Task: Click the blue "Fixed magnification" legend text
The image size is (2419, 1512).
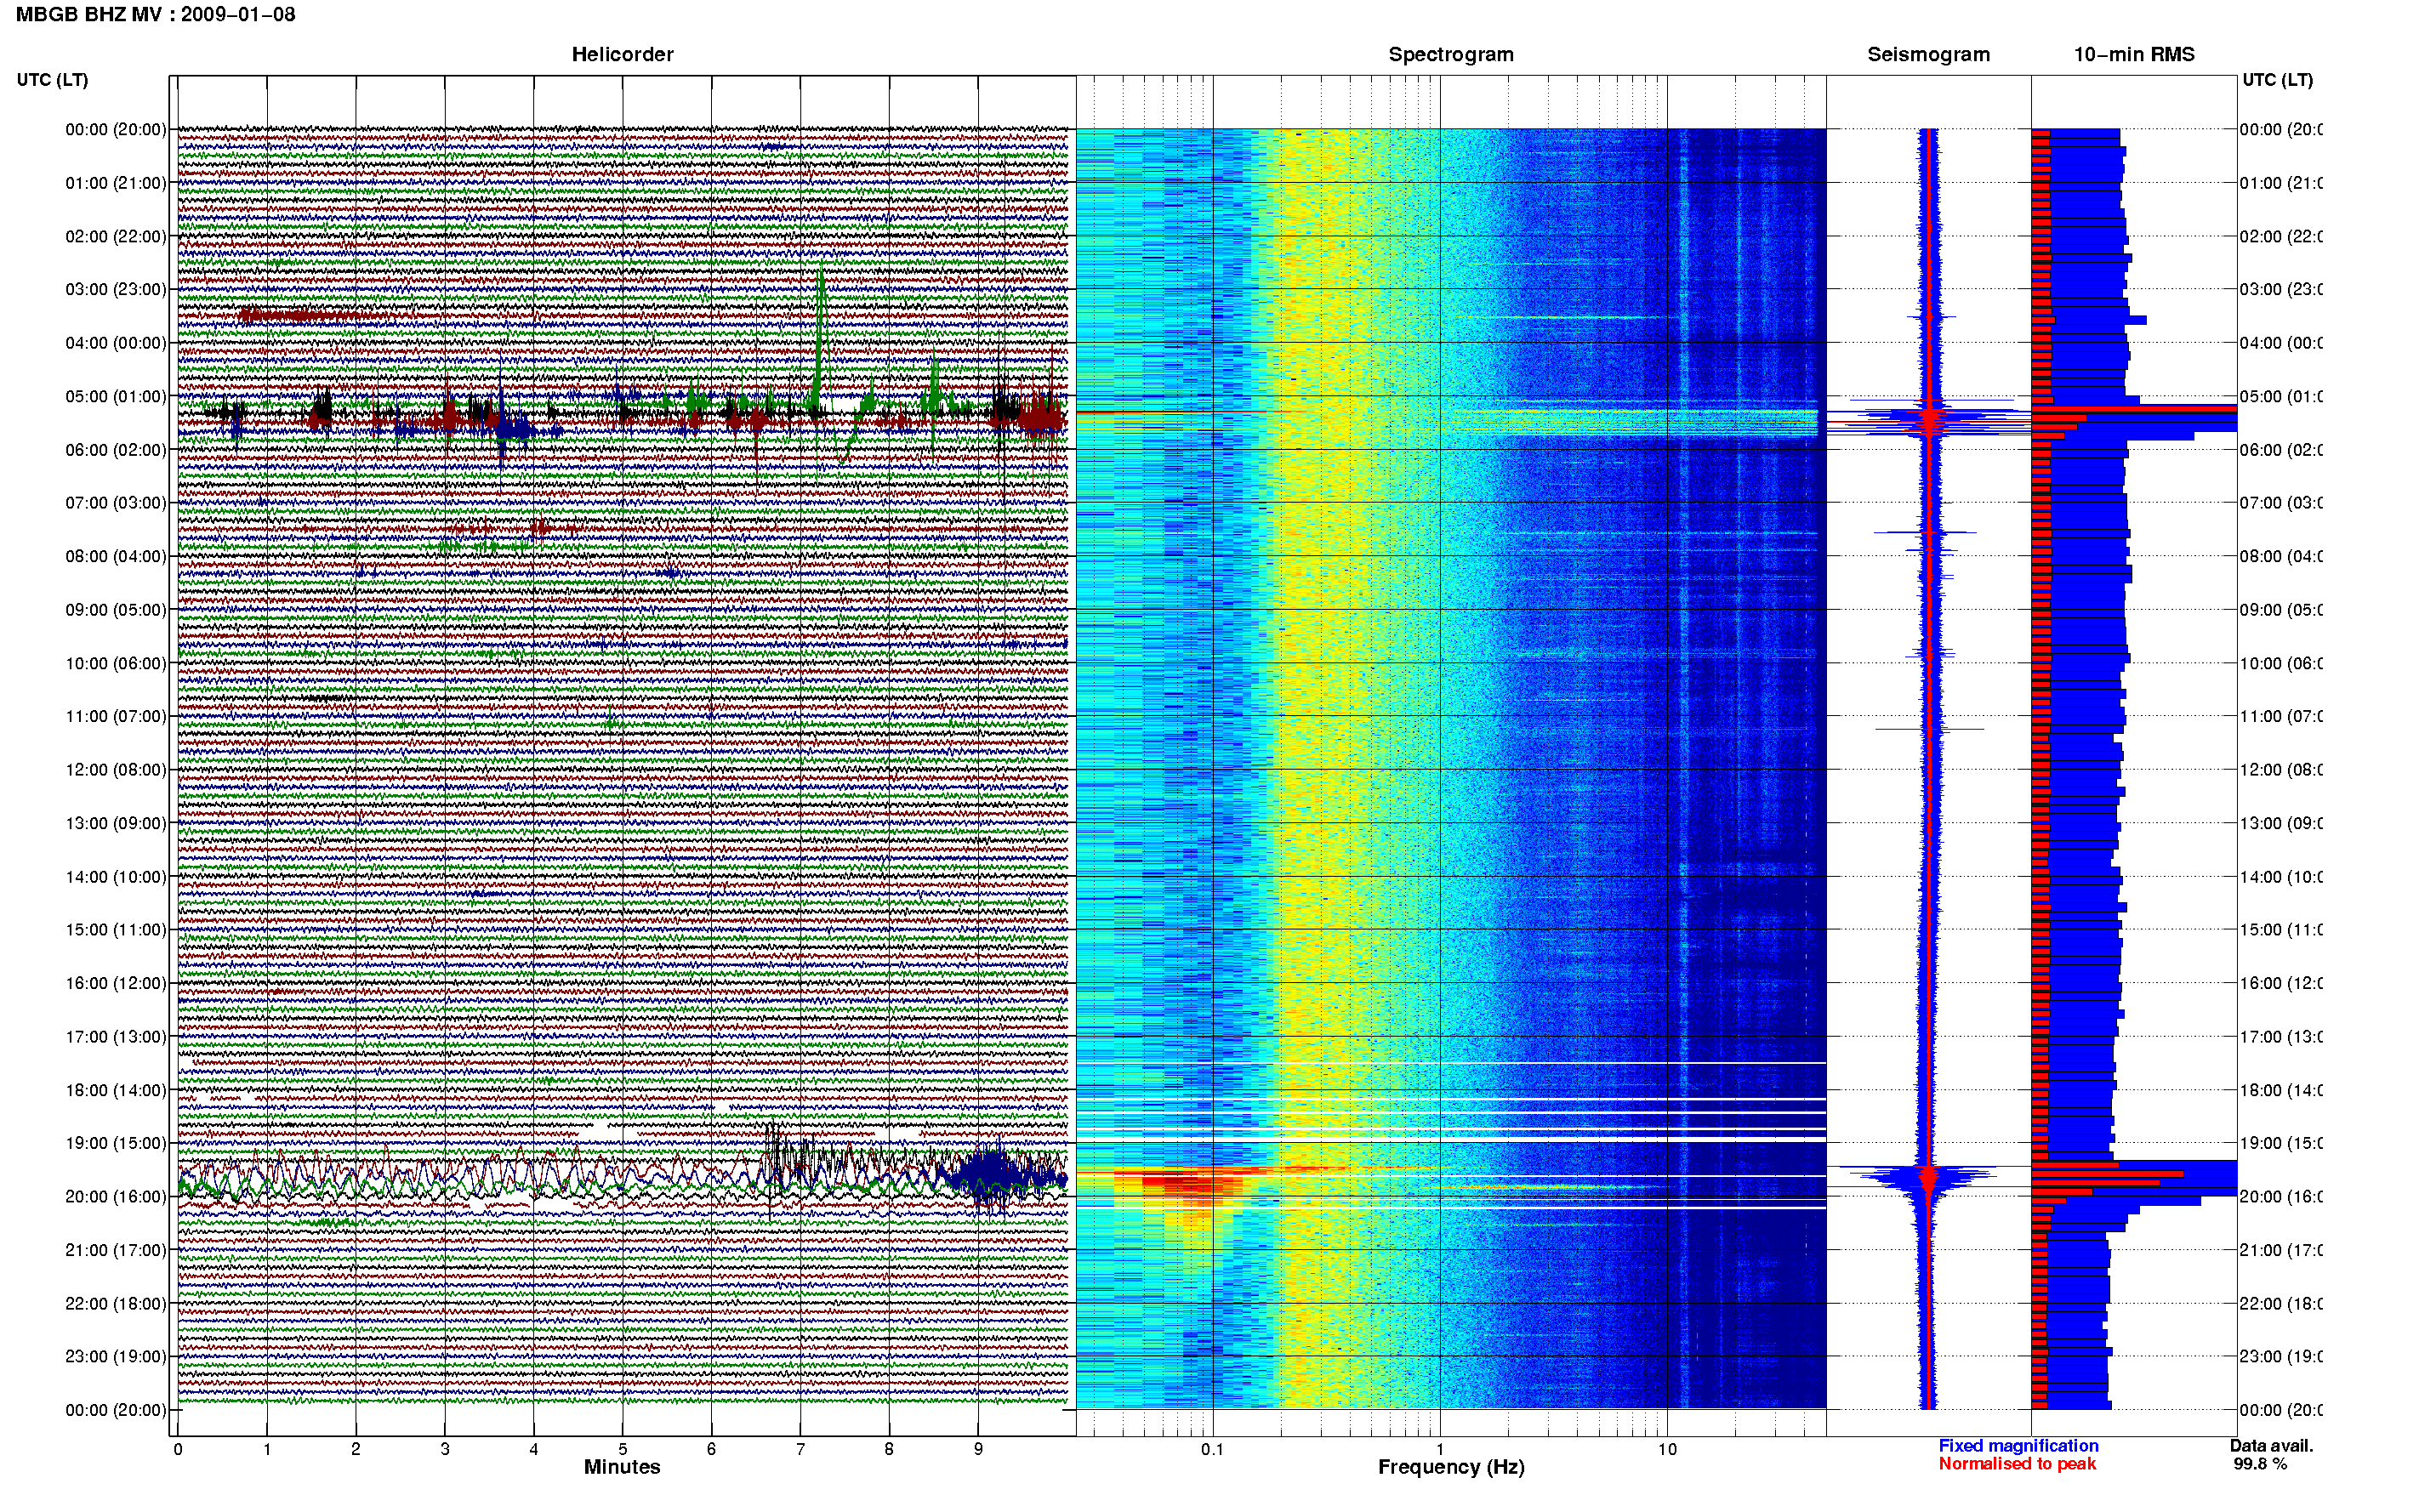Action: point(2018,1446)
